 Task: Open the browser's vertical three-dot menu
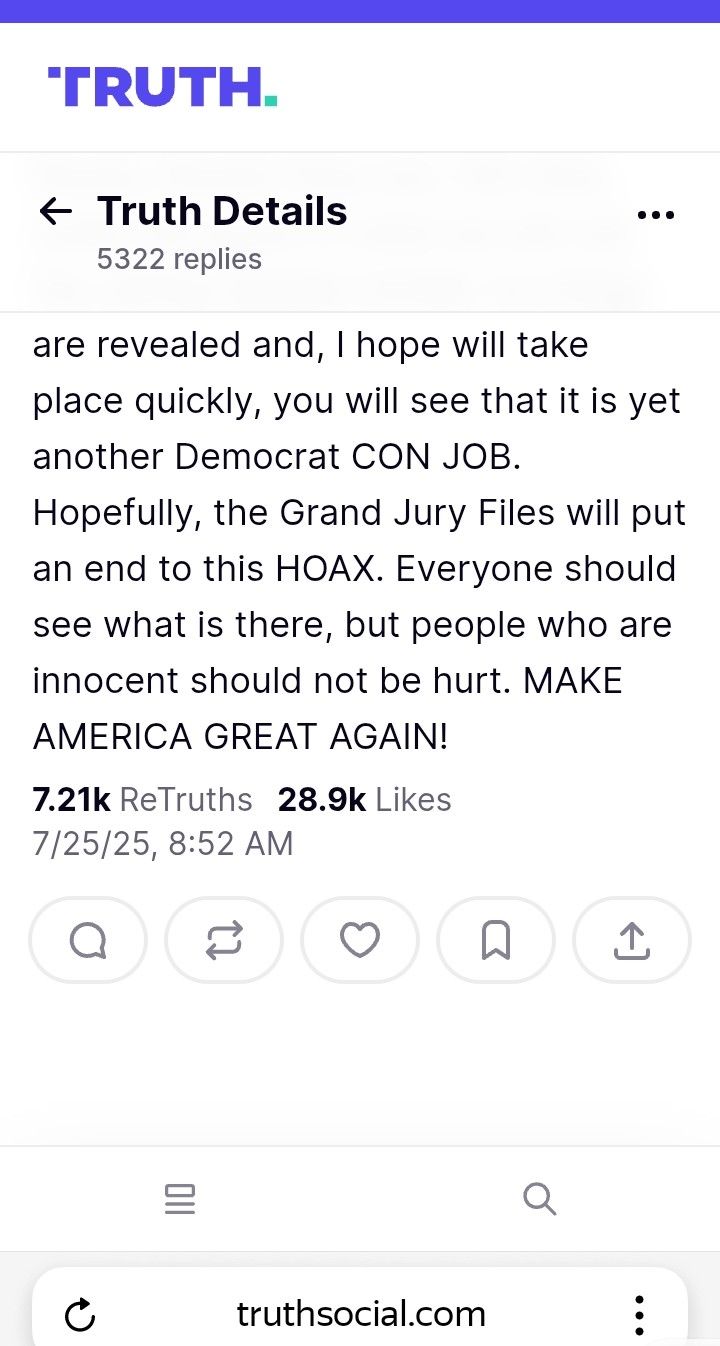click(x=639, y=1314)
